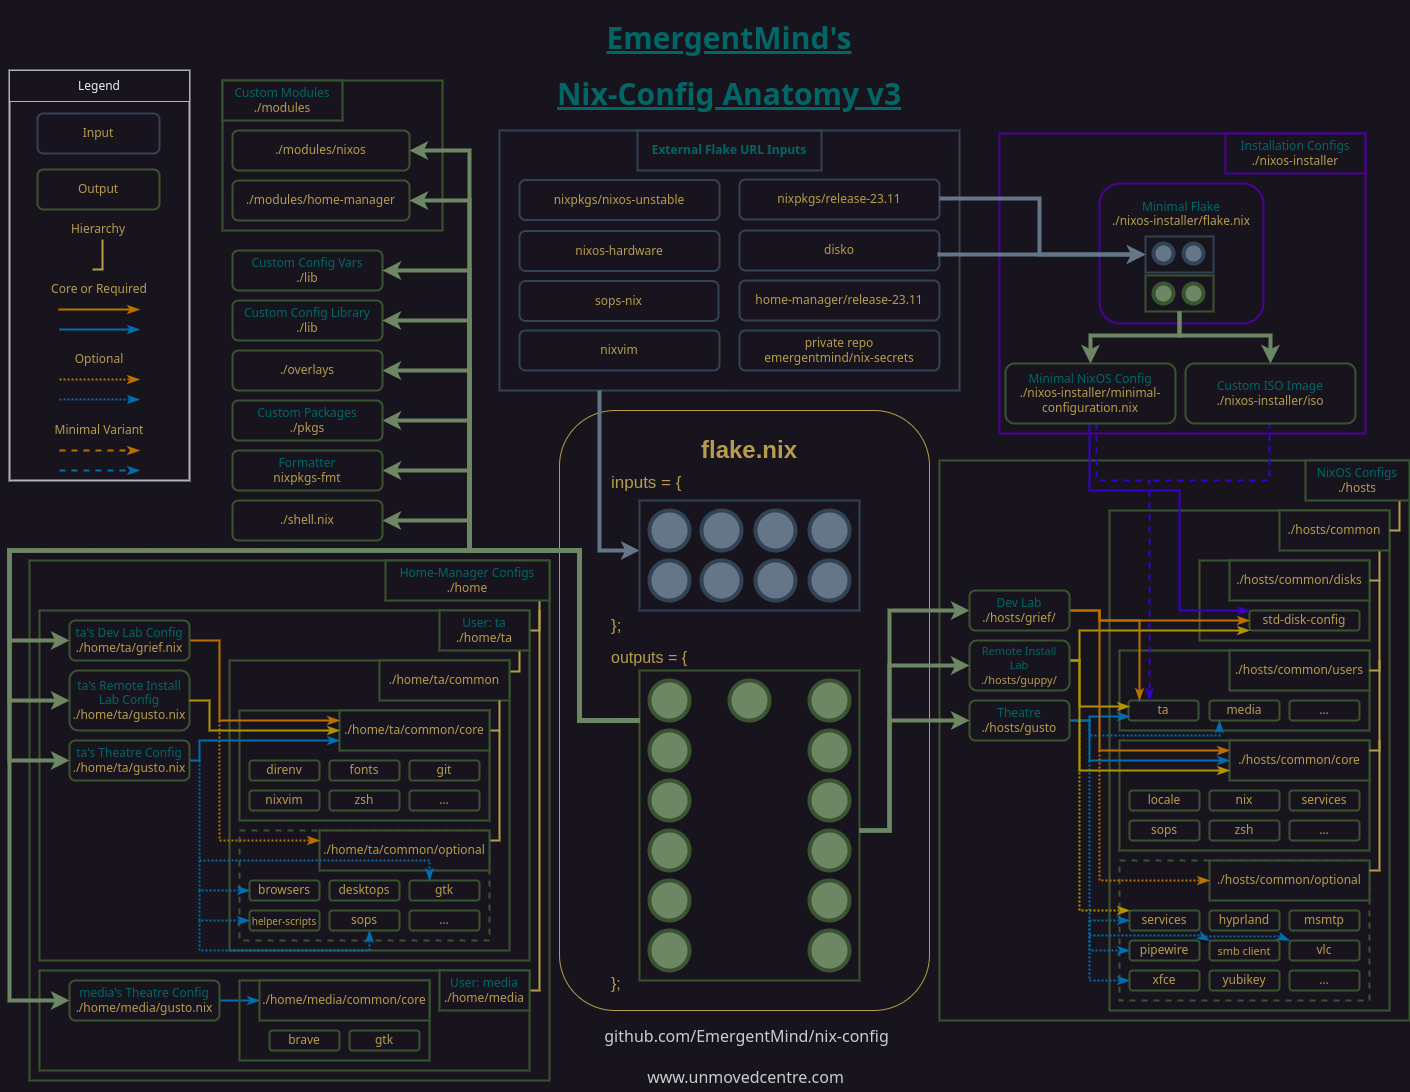This screenshot has height=1092, width=1410.
Task: Click the smb client box
Action: click(x=1244, y=951)
